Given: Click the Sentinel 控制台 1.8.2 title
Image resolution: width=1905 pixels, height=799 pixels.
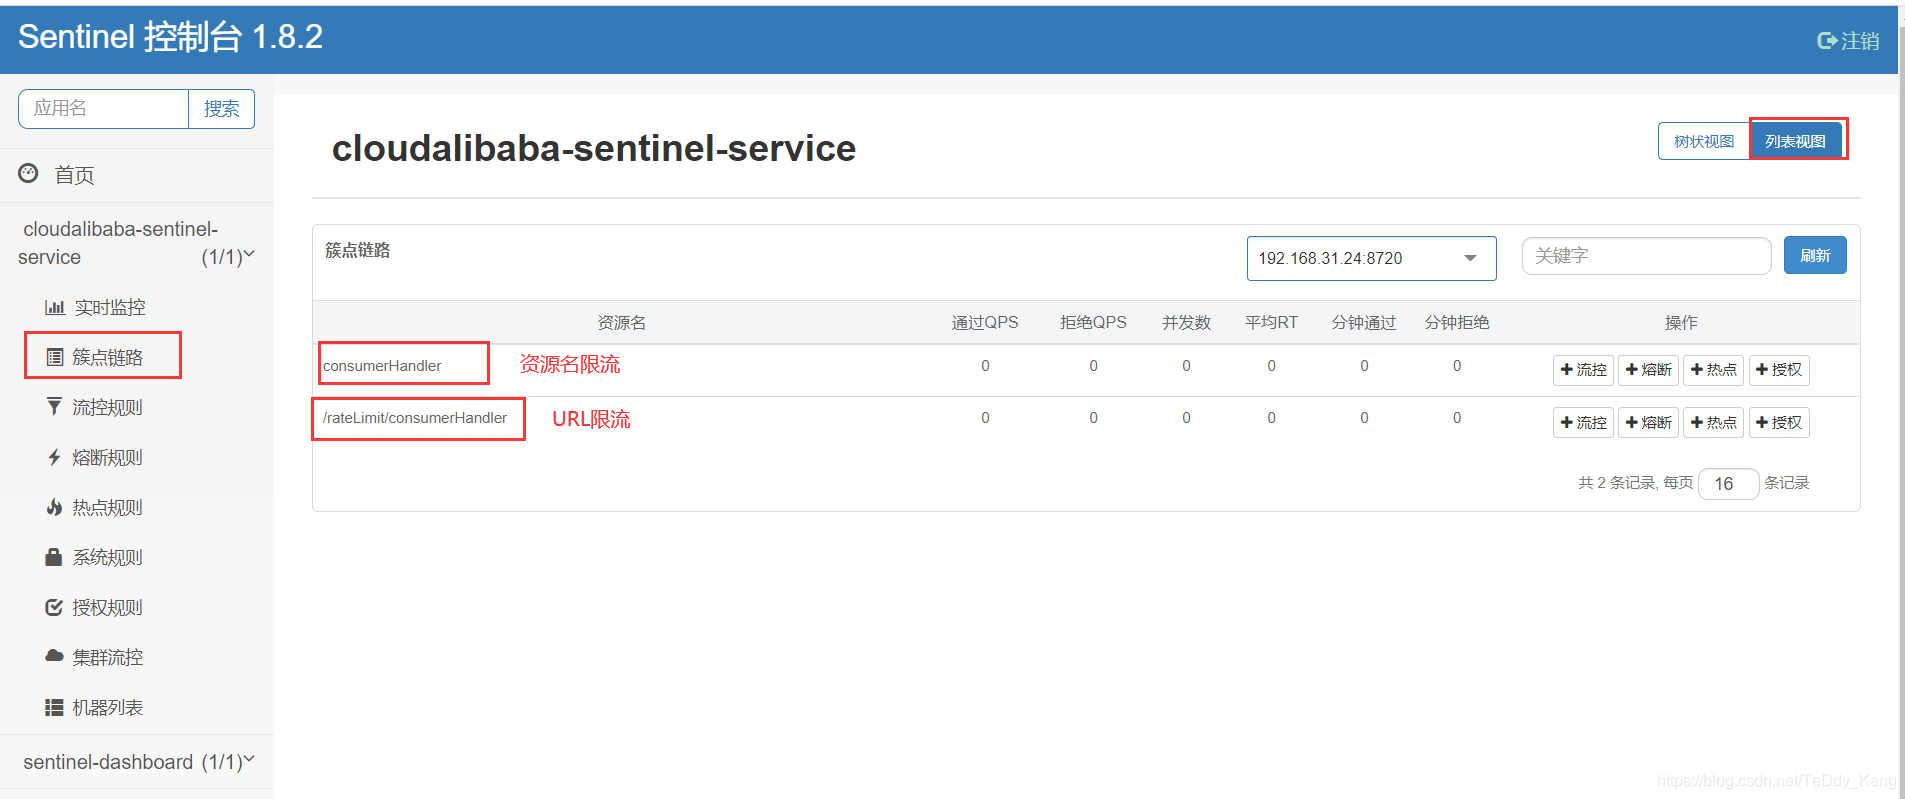Looking at the screenshot, I should coord(170,37).
